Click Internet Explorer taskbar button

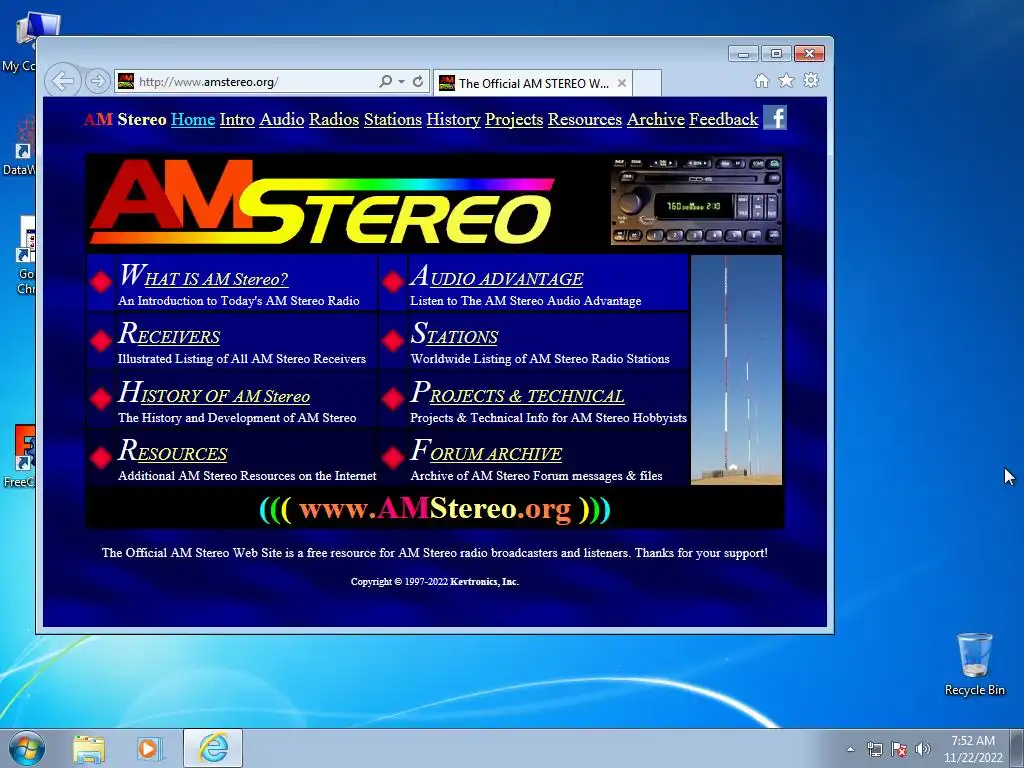[x=213, y=748]
